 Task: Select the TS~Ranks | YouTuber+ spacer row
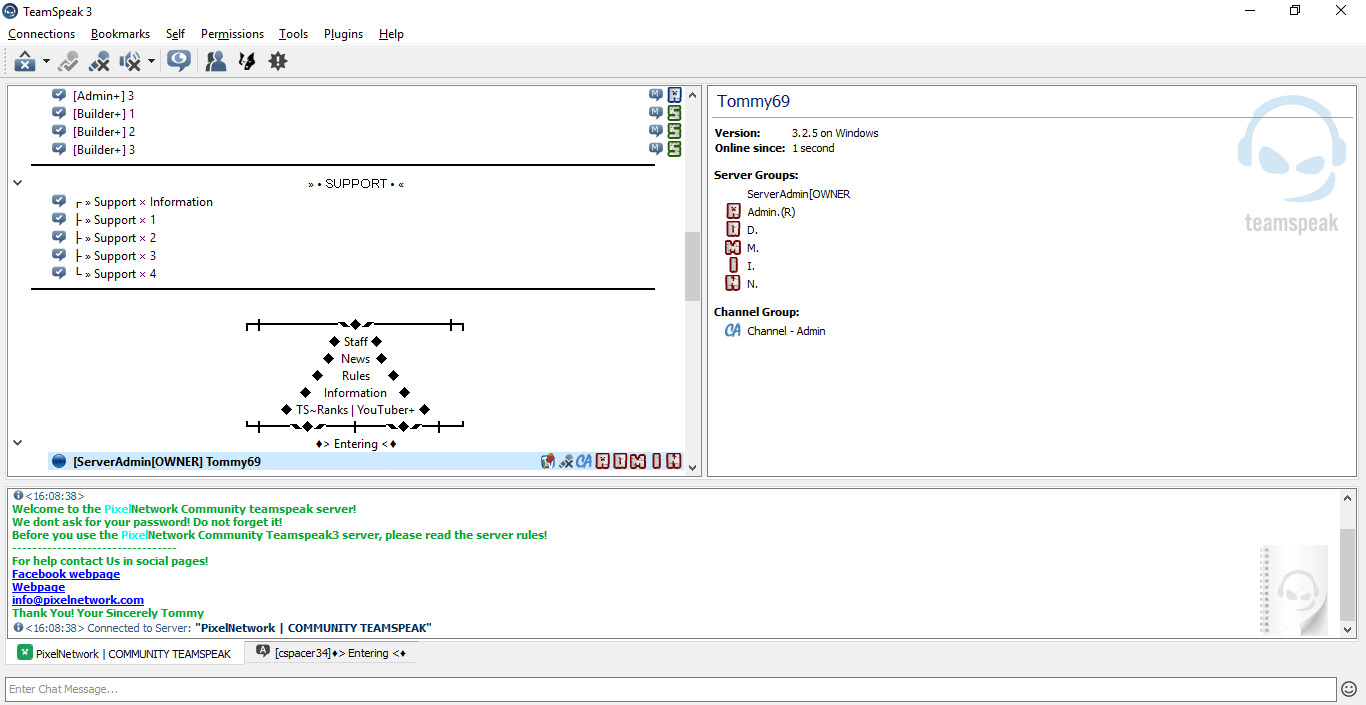(x=355, y=410)
